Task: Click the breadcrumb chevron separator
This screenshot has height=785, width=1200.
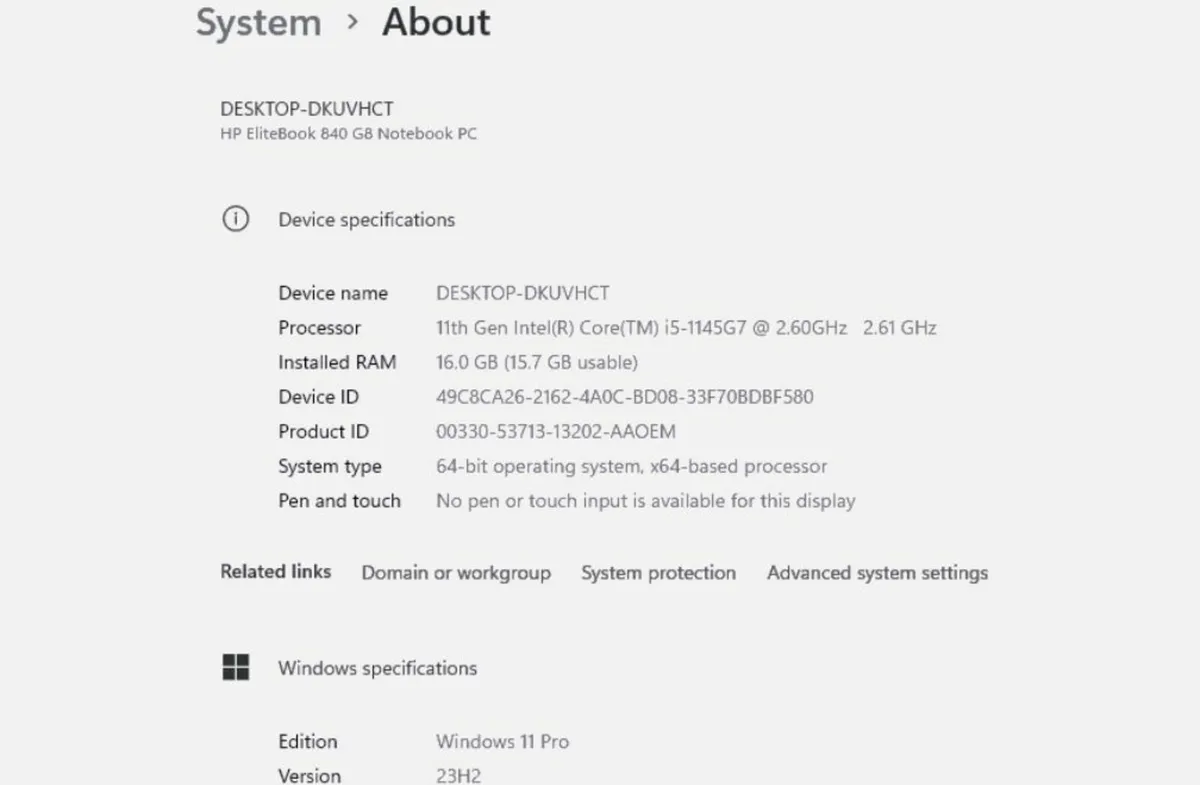Action: (352, 22)
